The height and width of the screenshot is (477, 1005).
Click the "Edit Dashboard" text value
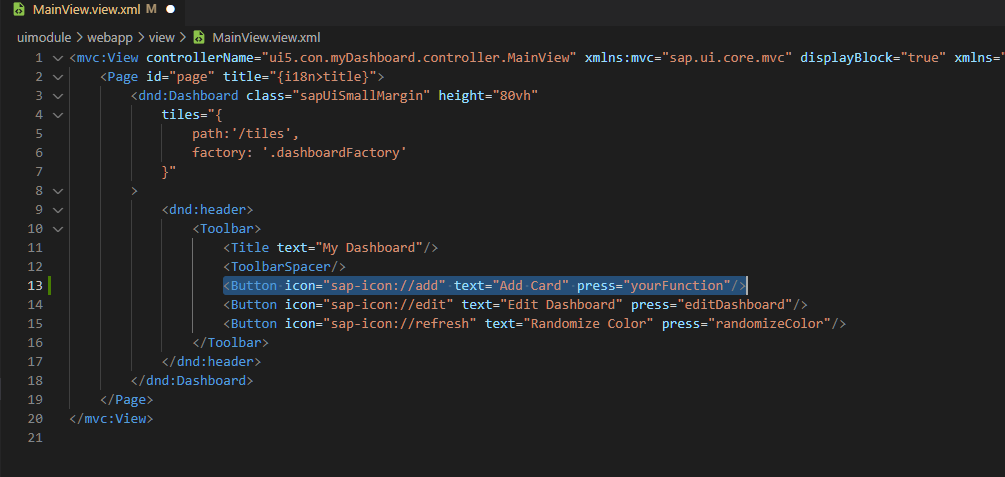561,305
